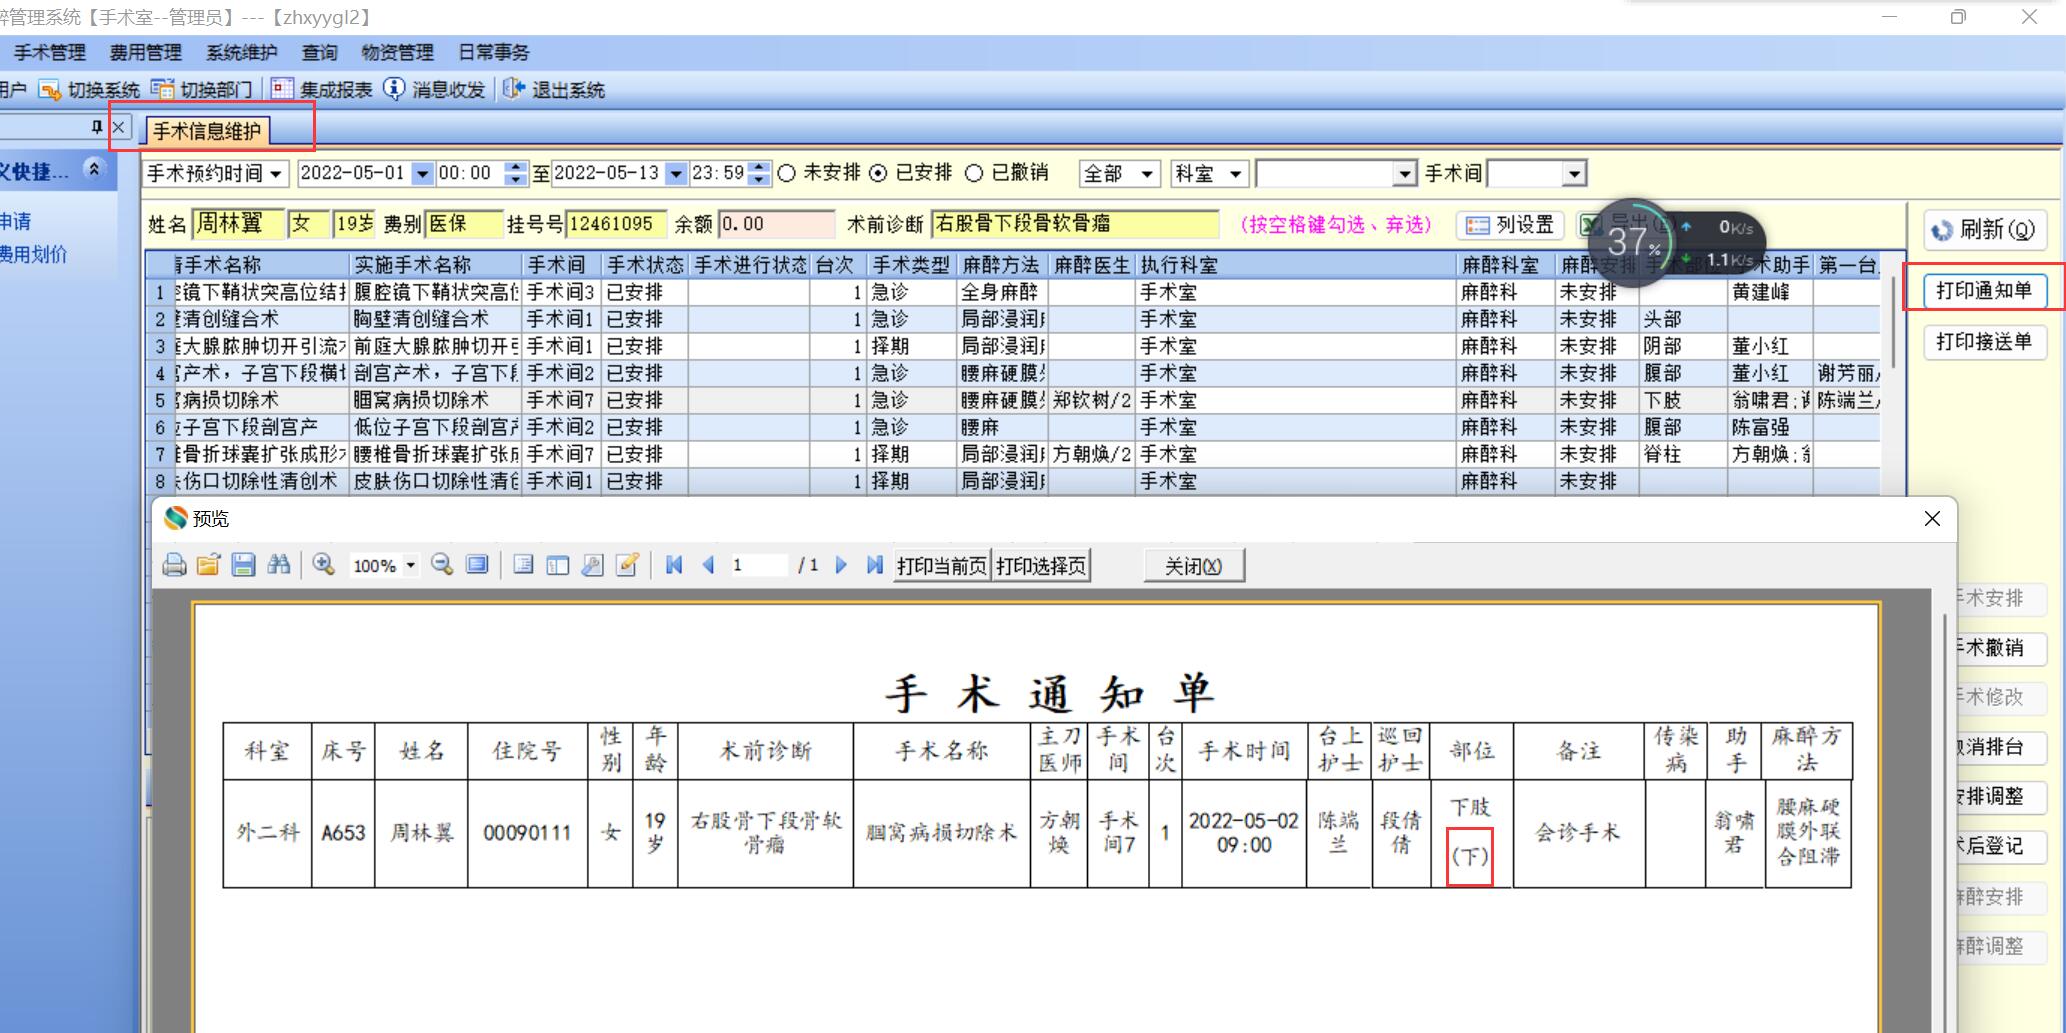Close the 预览 window via title X

[1932, 518]
